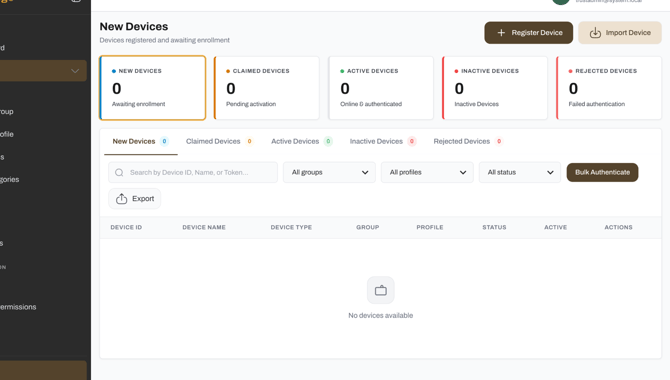Click the Import Device button
Viewport: 670px width, 380px height.
click(x=620, y=32)
